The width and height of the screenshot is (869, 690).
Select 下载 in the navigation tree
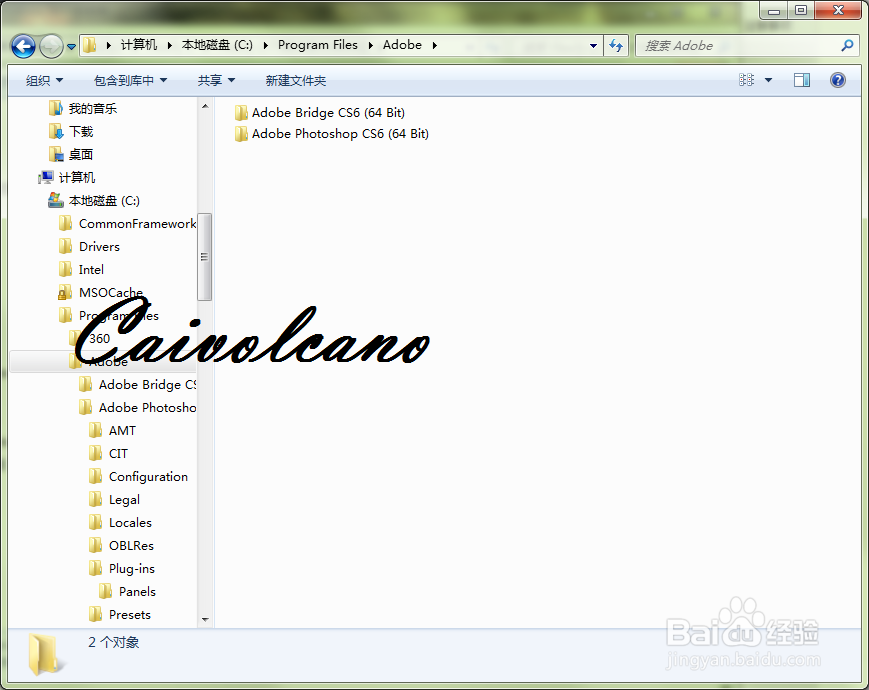[x=71, y=132]
